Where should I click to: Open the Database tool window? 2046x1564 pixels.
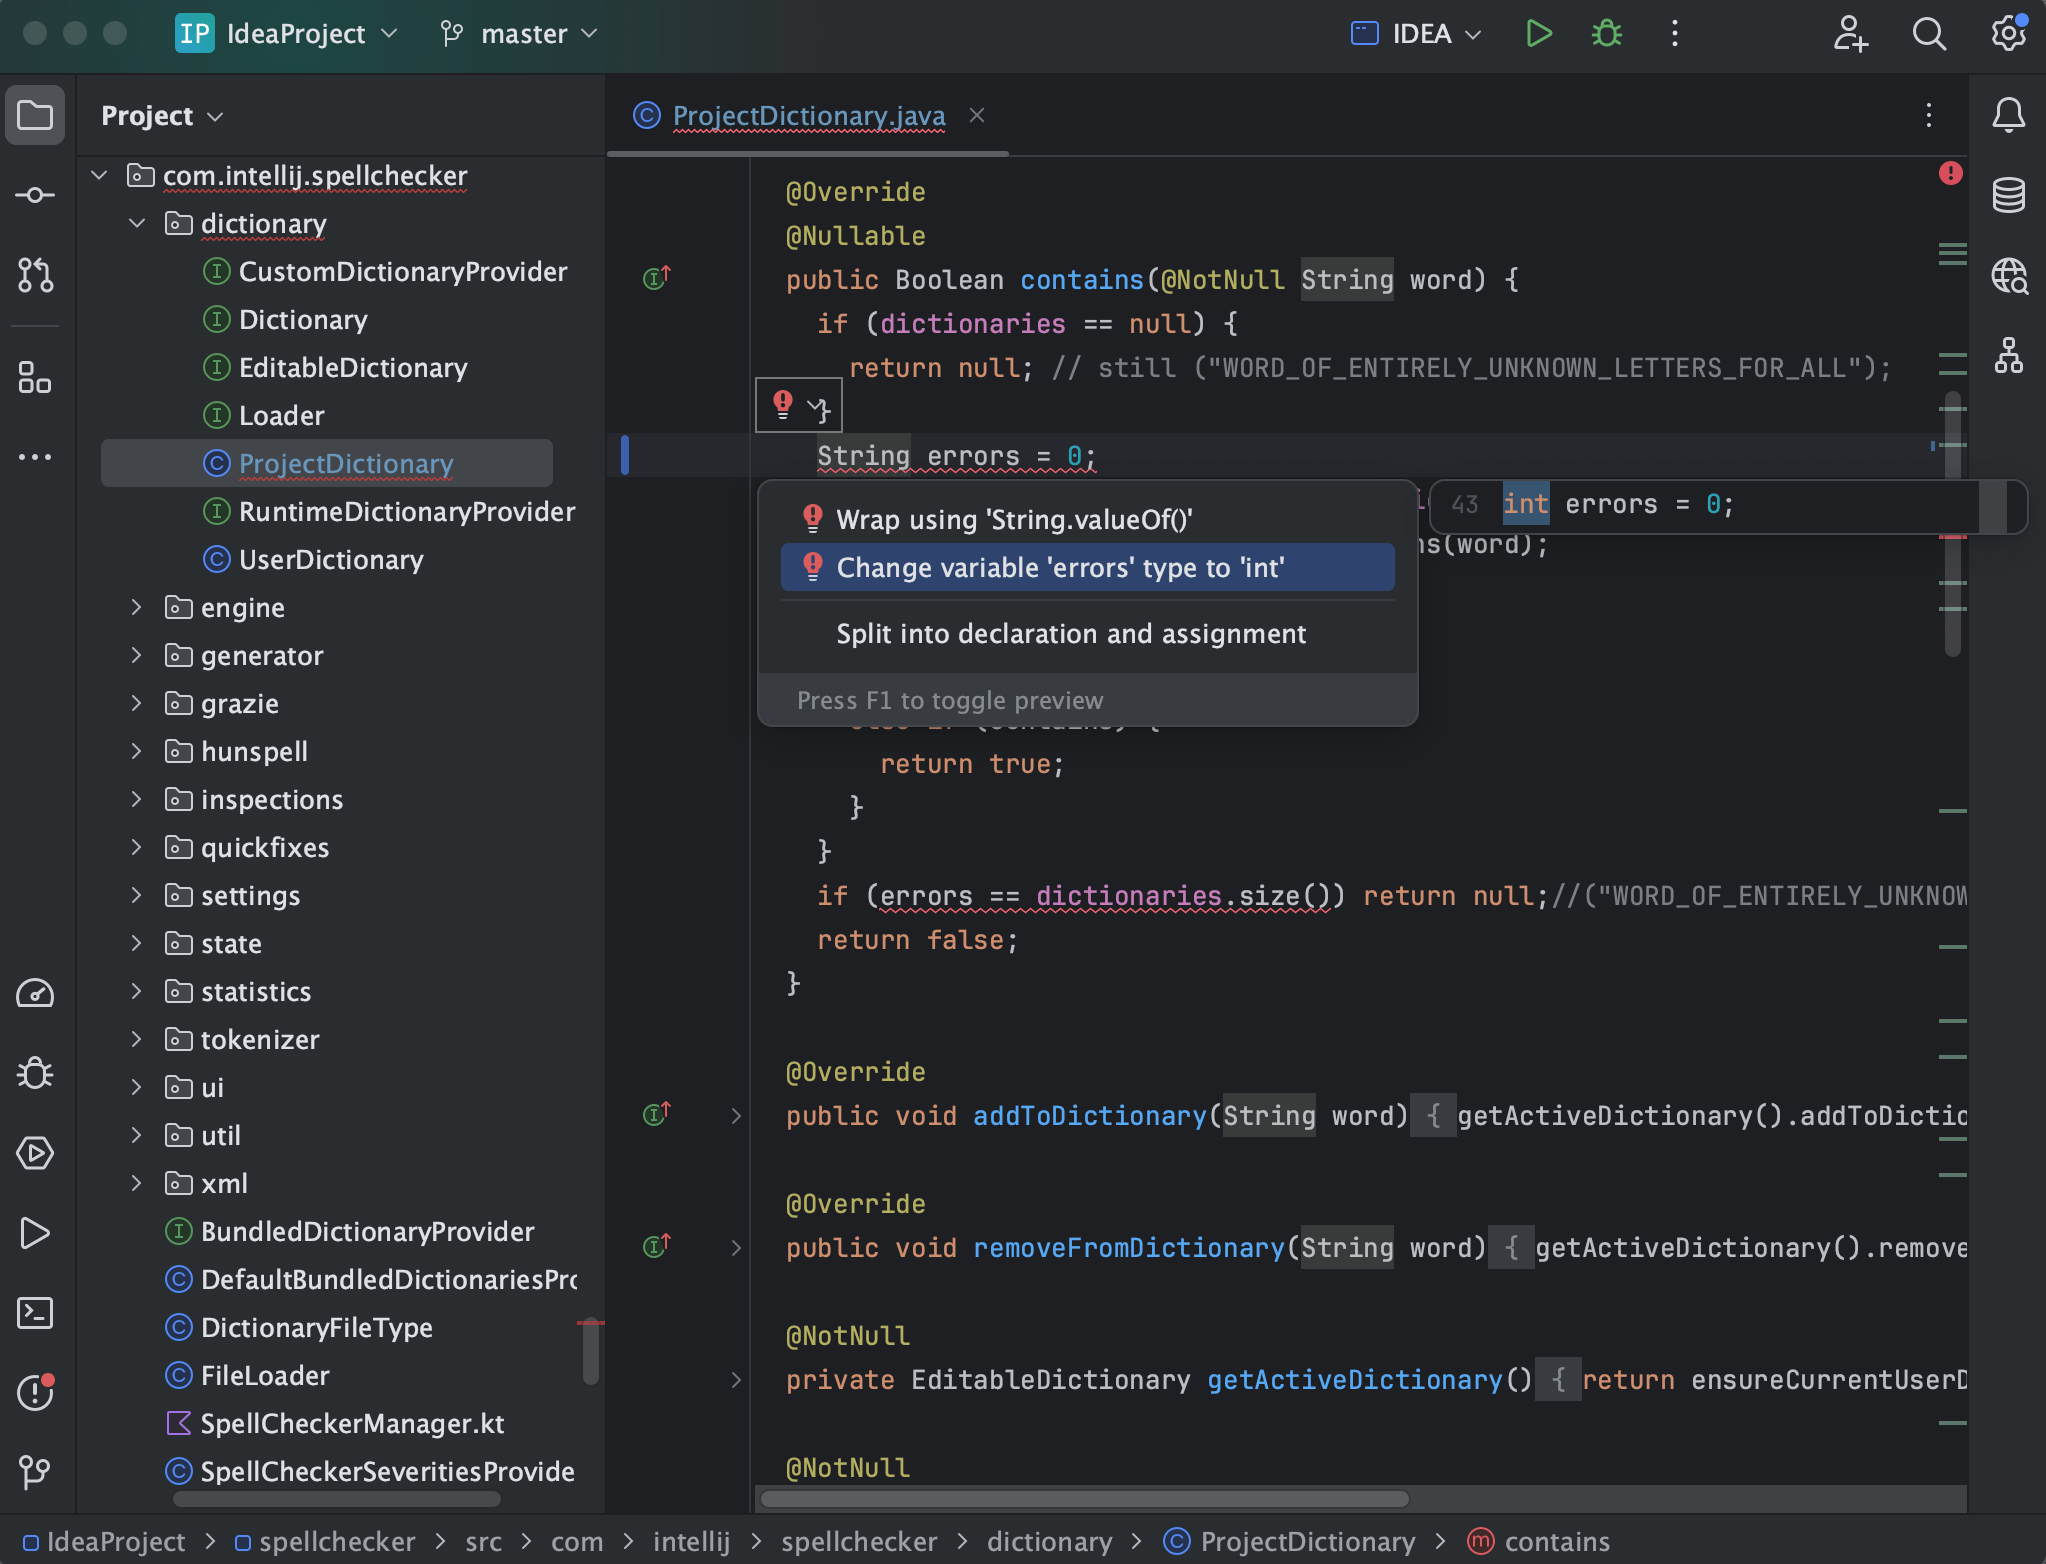coord(2009,194)
